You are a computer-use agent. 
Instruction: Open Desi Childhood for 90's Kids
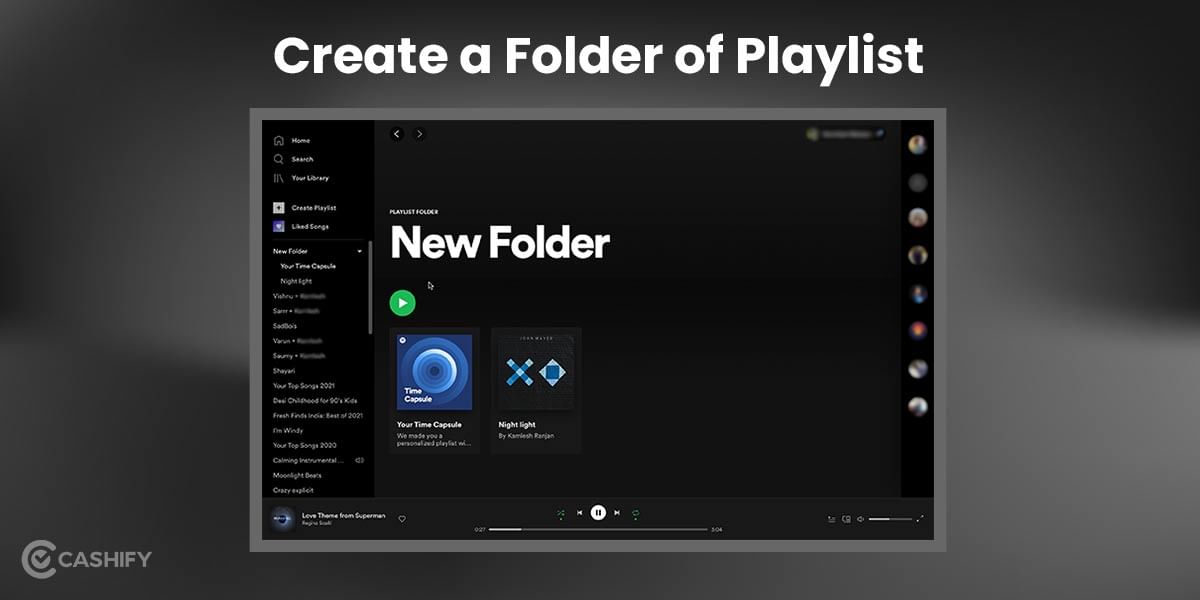[x=315, y=401]
